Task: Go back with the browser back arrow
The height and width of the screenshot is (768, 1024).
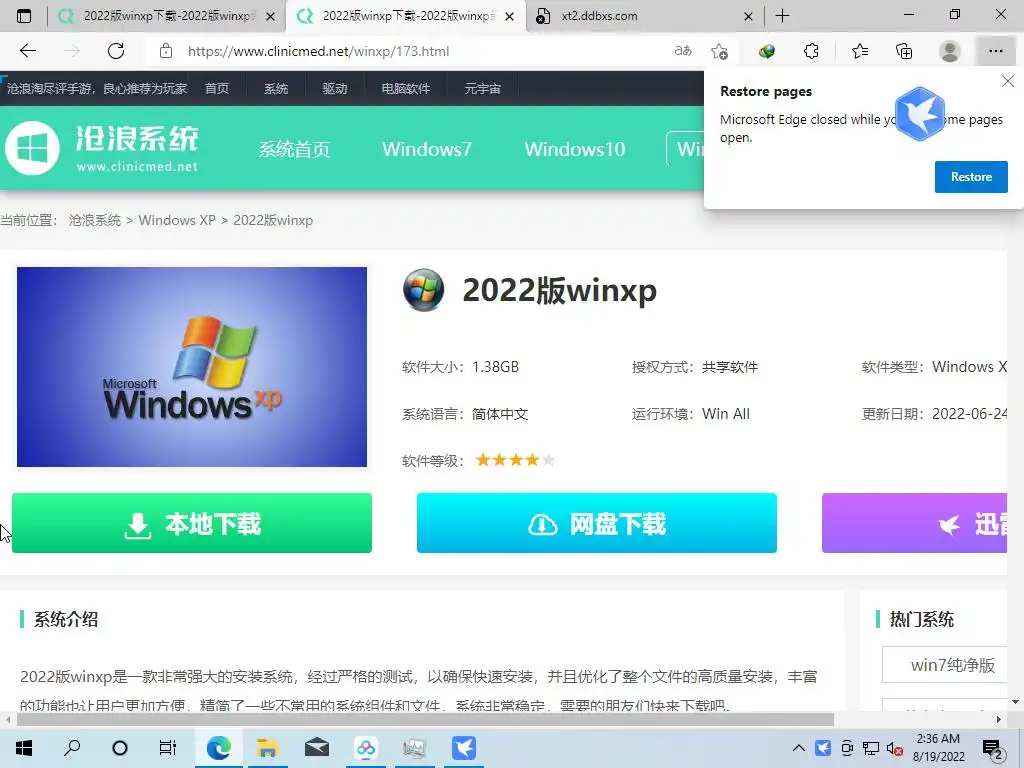Action: click(27, 51)
